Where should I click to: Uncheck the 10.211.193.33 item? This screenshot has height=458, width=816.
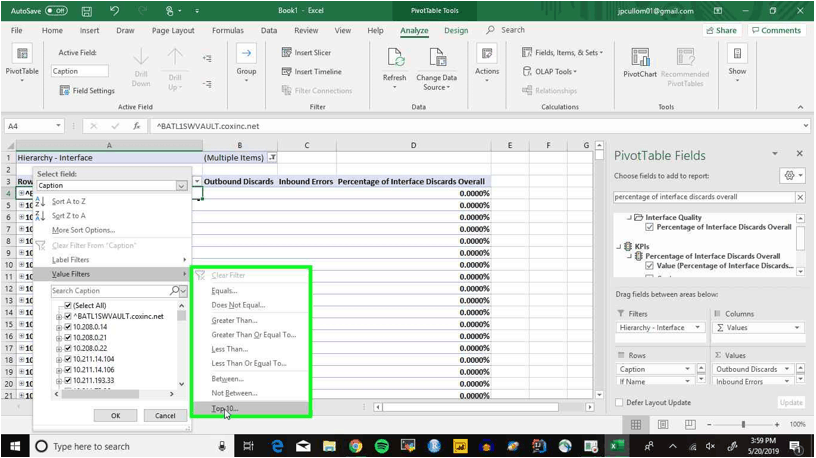[x=68, y=380]
